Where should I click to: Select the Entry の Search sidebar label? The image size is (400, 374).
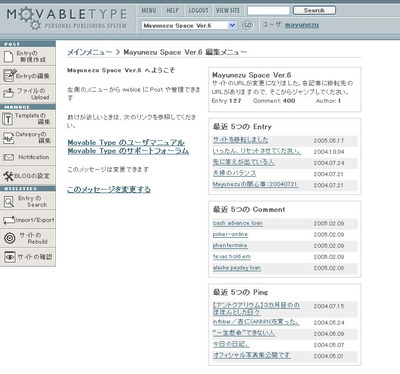(x=33, y=201)
